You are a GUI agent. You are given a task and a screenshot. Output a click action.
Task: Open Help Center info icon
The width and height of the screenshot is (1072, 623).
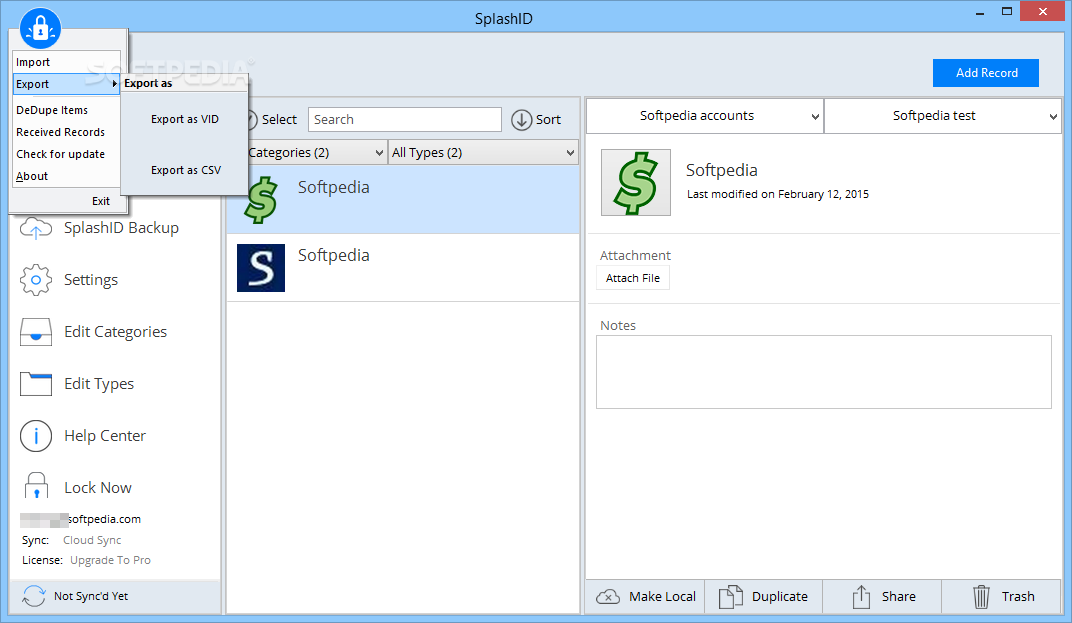tap(36, 436)
